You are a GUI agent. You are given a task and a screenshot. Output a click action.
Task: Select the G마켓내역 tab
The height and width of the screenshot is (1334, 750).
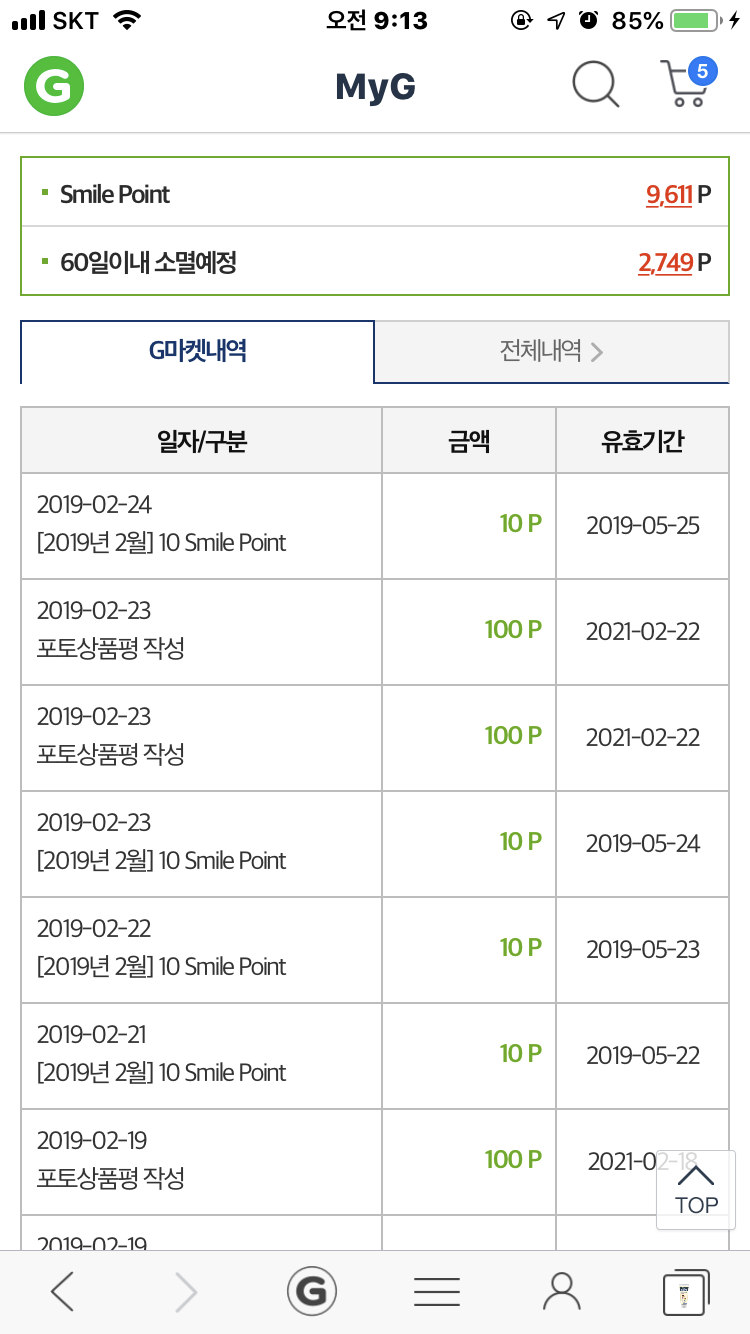[x=198, y=351]
